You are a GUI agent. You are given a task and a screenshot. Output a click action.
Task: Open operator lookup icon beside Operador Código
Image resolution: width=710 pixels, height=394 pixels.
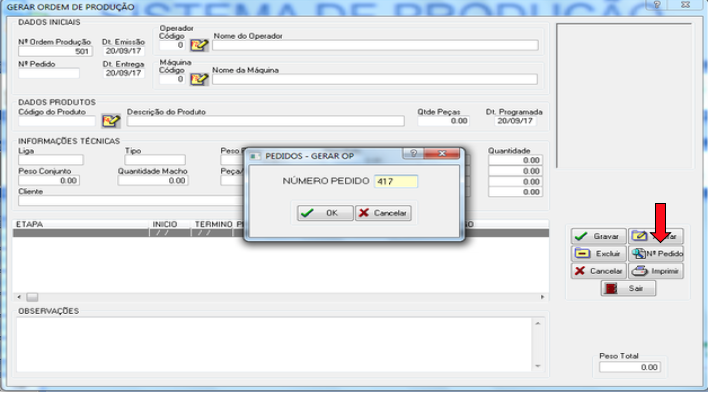[x=199, y=45]
